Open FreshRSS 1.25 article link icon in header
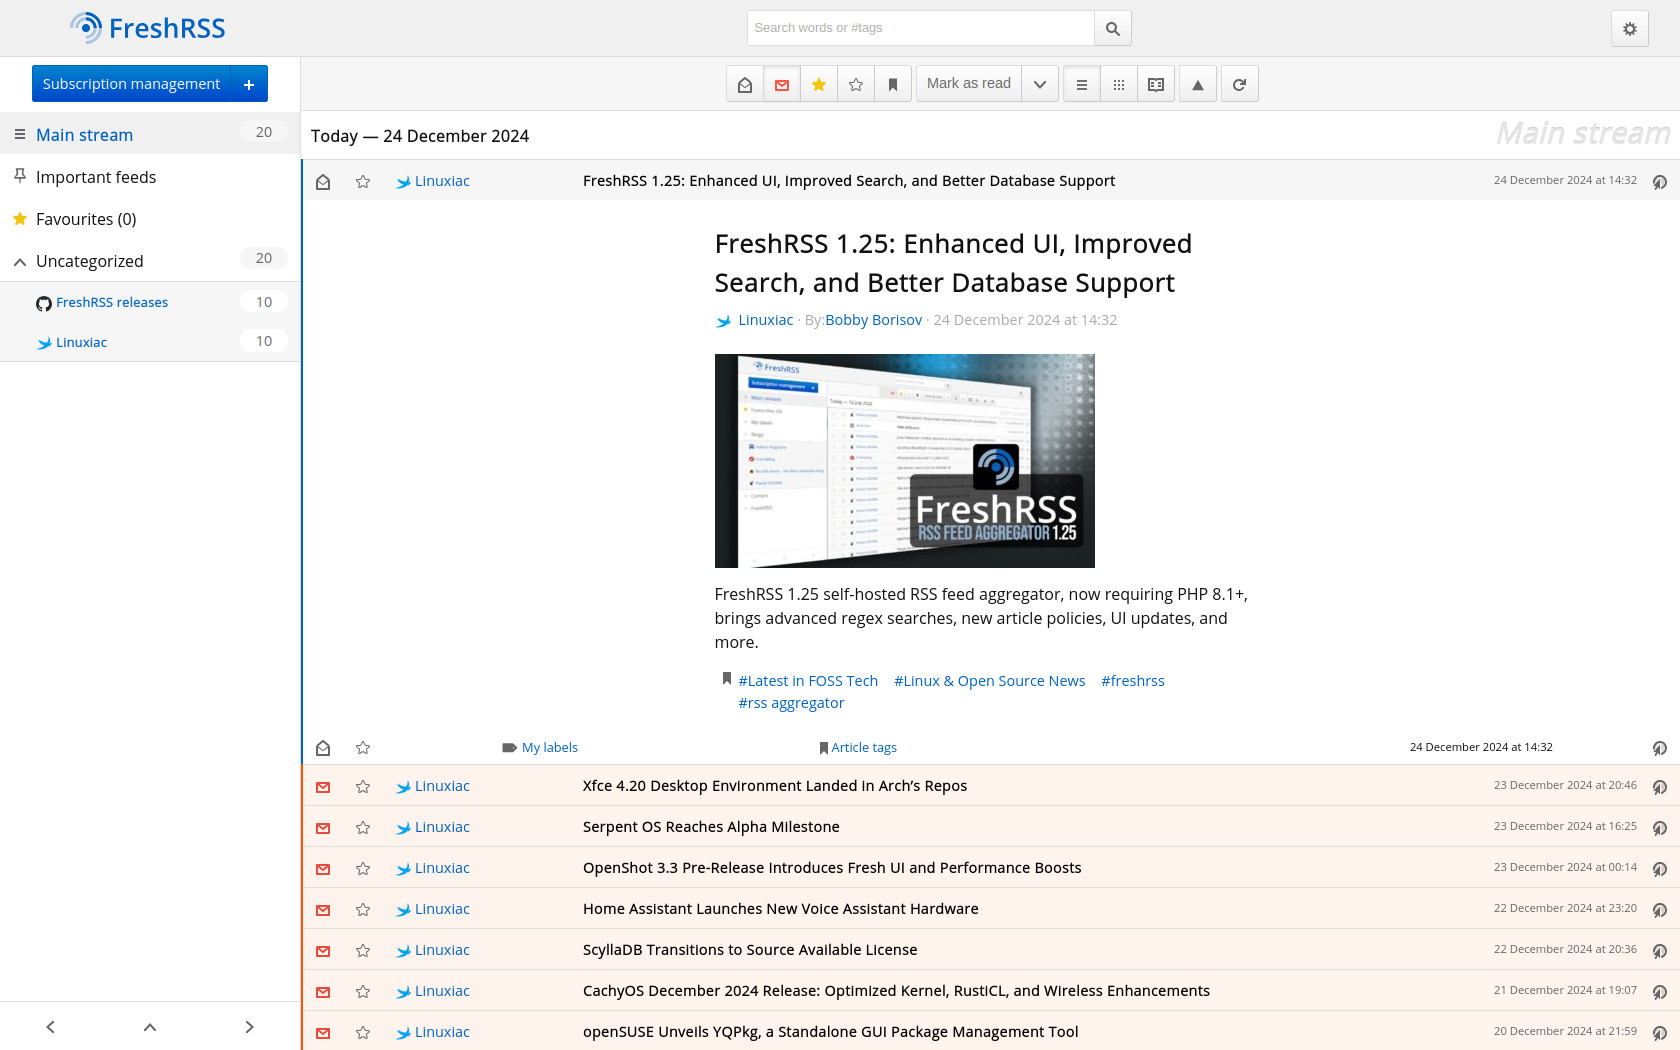The image size is (1680, 1050). click(1659, 181)
